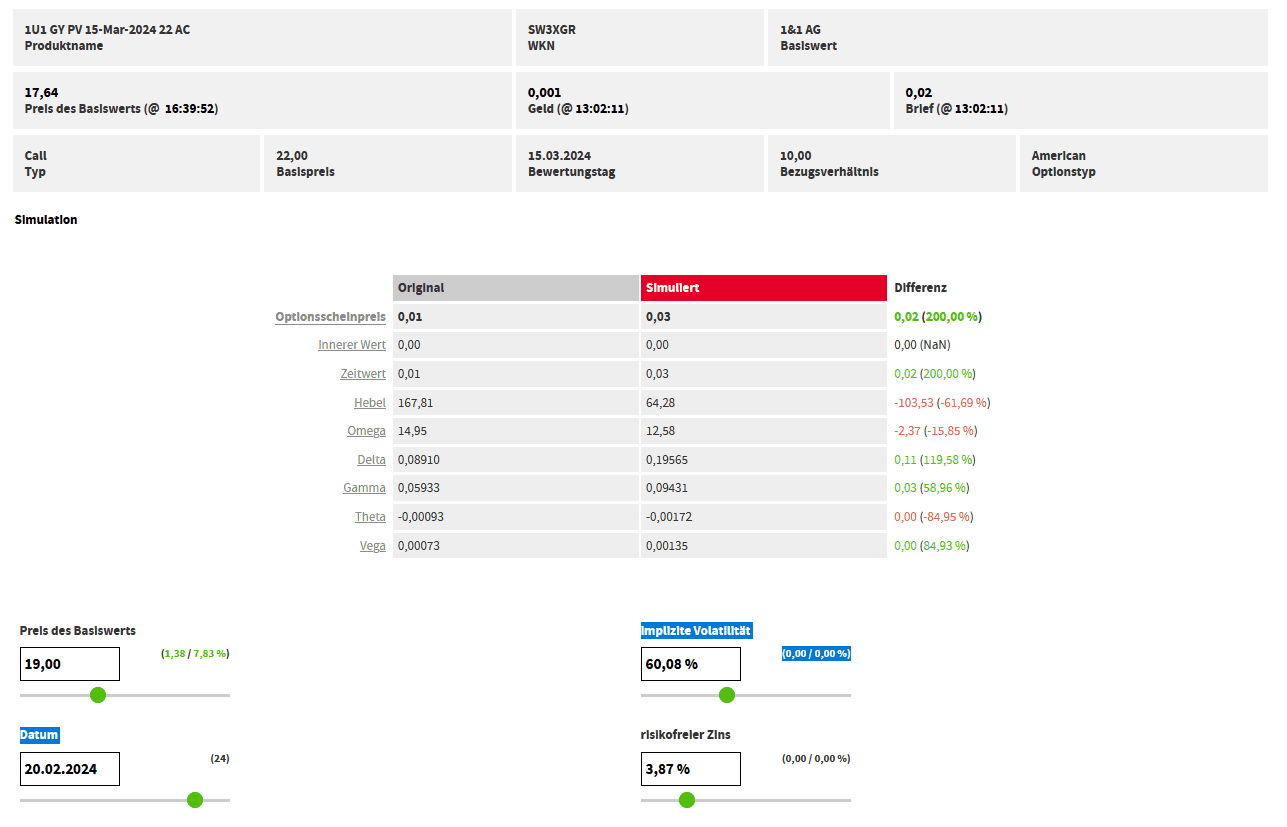Open the Innerer Wert explanation link
The image size is (1287, 827).
351,345
